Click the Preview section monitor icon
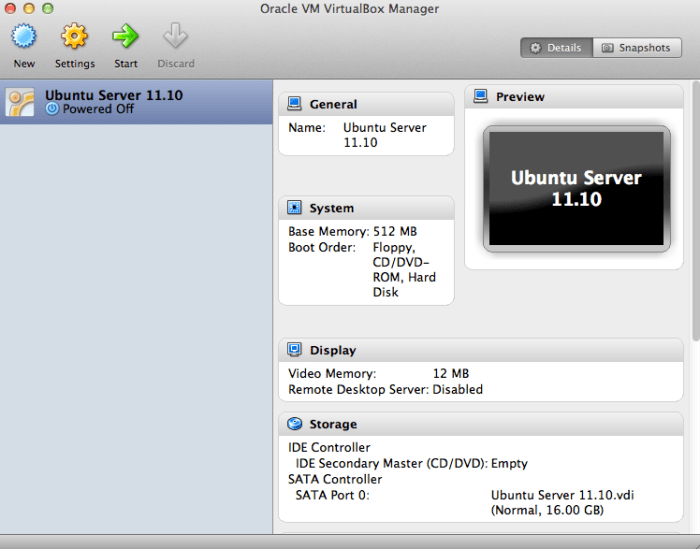700x549 pixels. click(x=481, y=97)
